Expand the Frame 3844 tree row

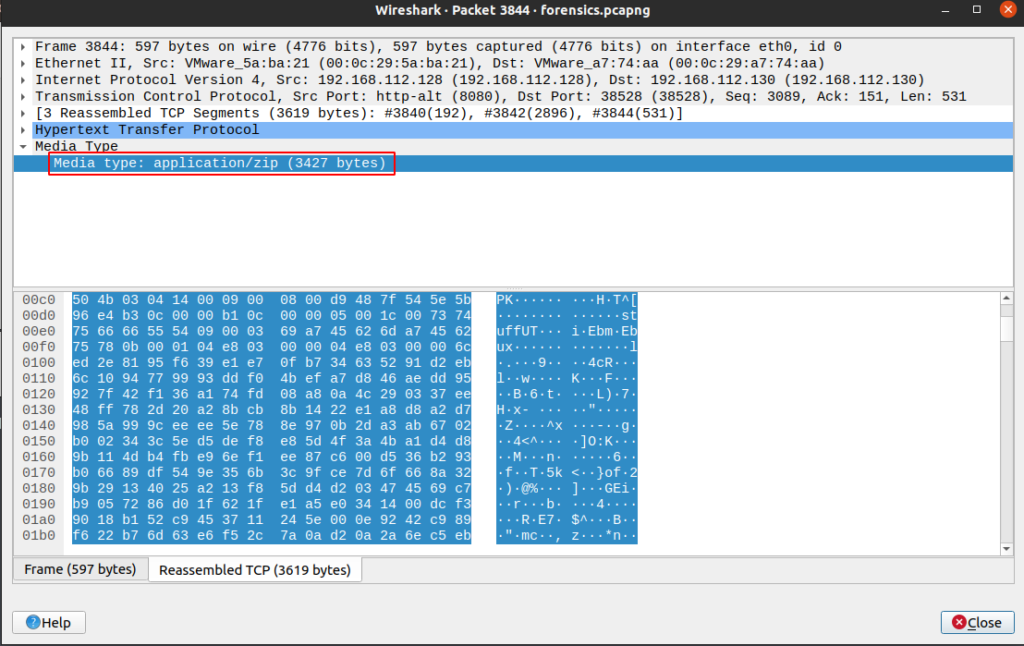[x=24, y=47]
